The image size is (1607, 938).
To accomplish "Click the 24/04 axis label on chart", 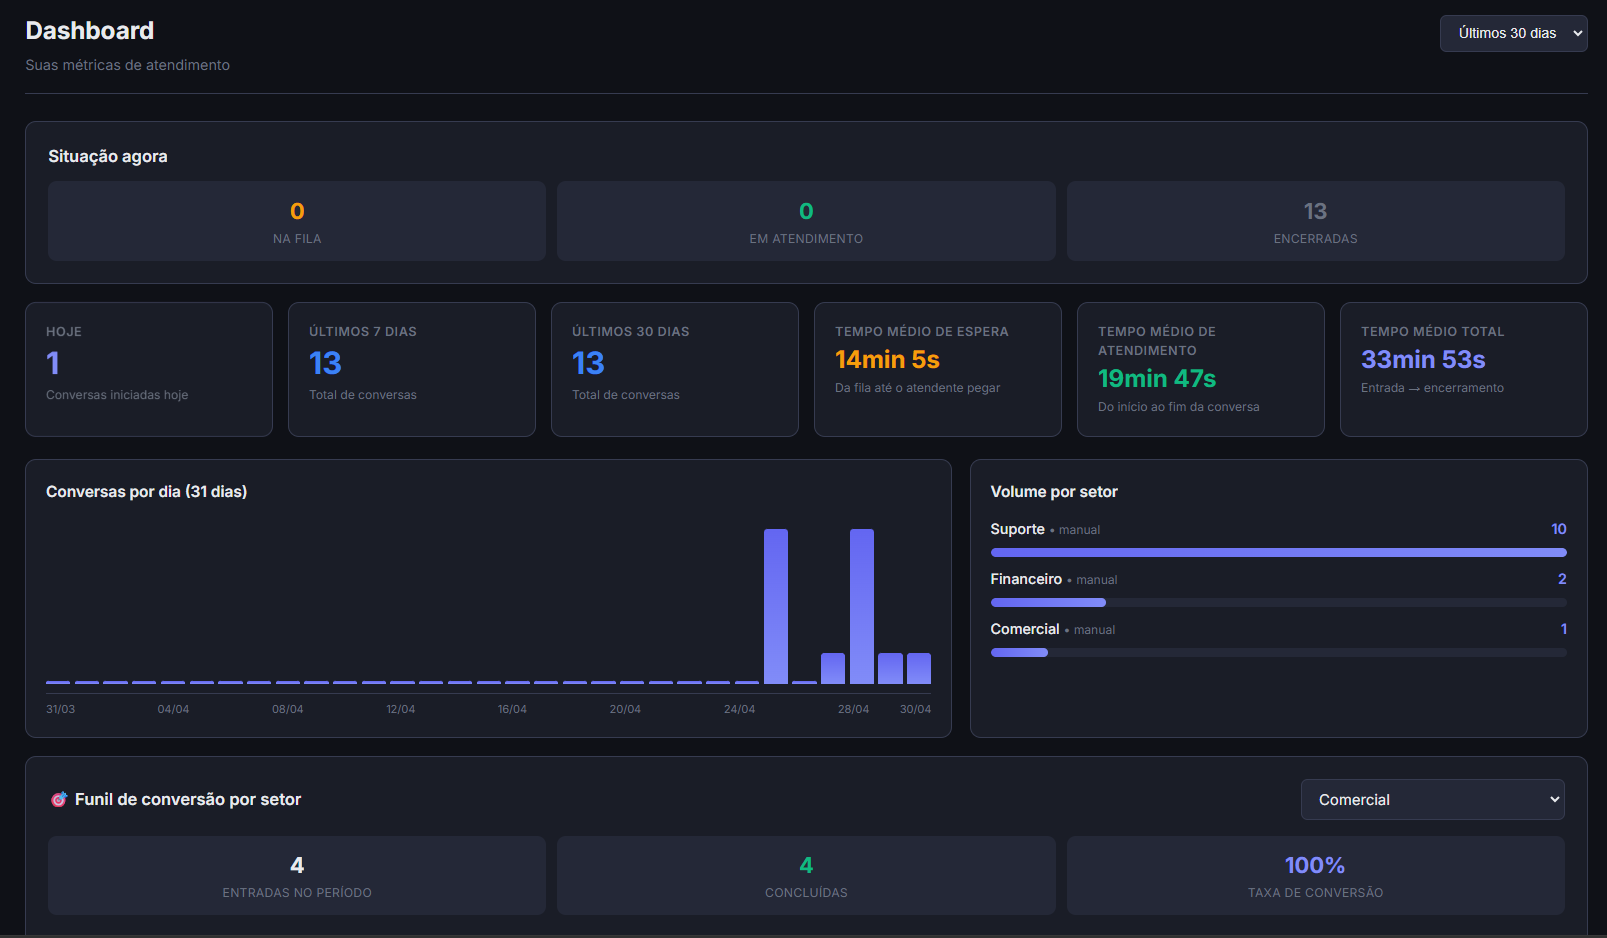I will pyautogui.click(x=739, y=709).
